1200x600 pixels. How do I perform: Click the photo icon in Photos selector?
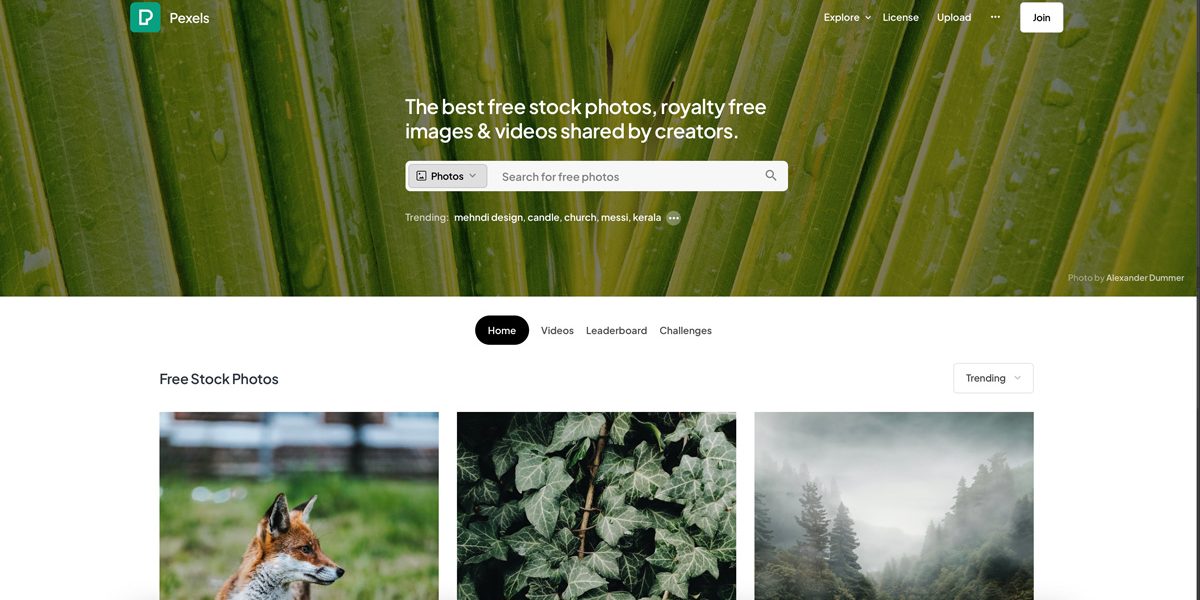click(x=421, y=176)
